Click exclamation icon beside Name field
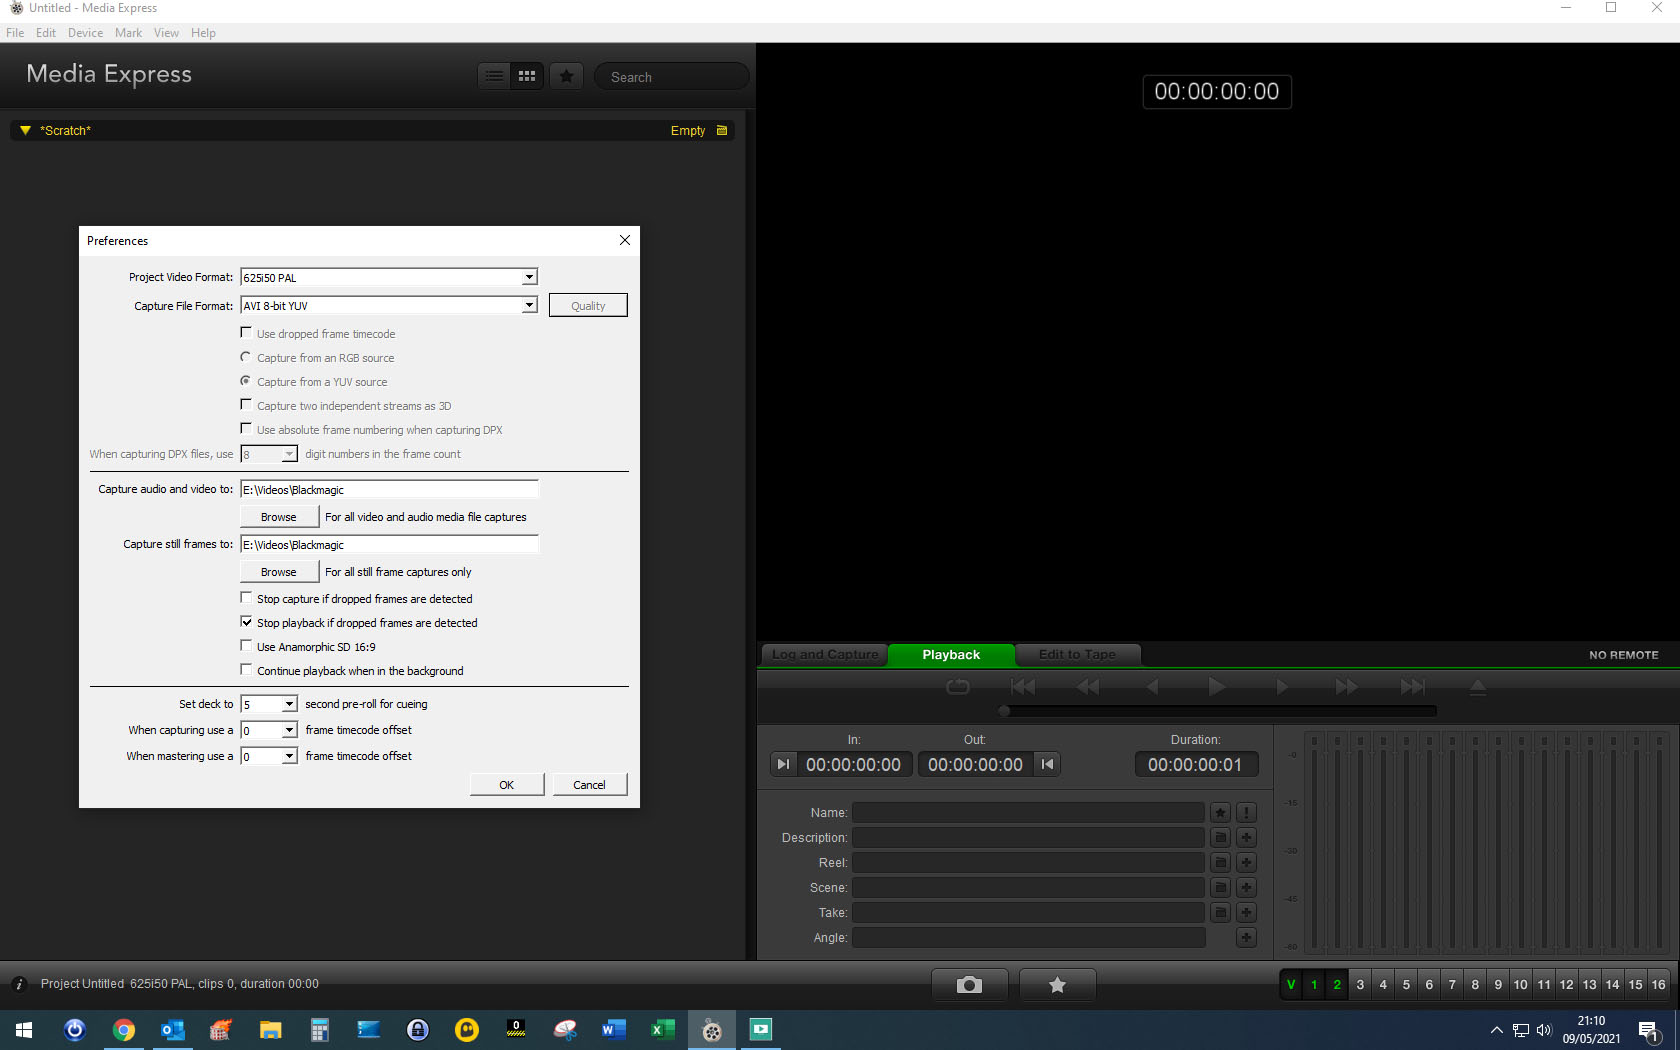The height and width of the screenshot is (1050, 1680). (1246, 813)
